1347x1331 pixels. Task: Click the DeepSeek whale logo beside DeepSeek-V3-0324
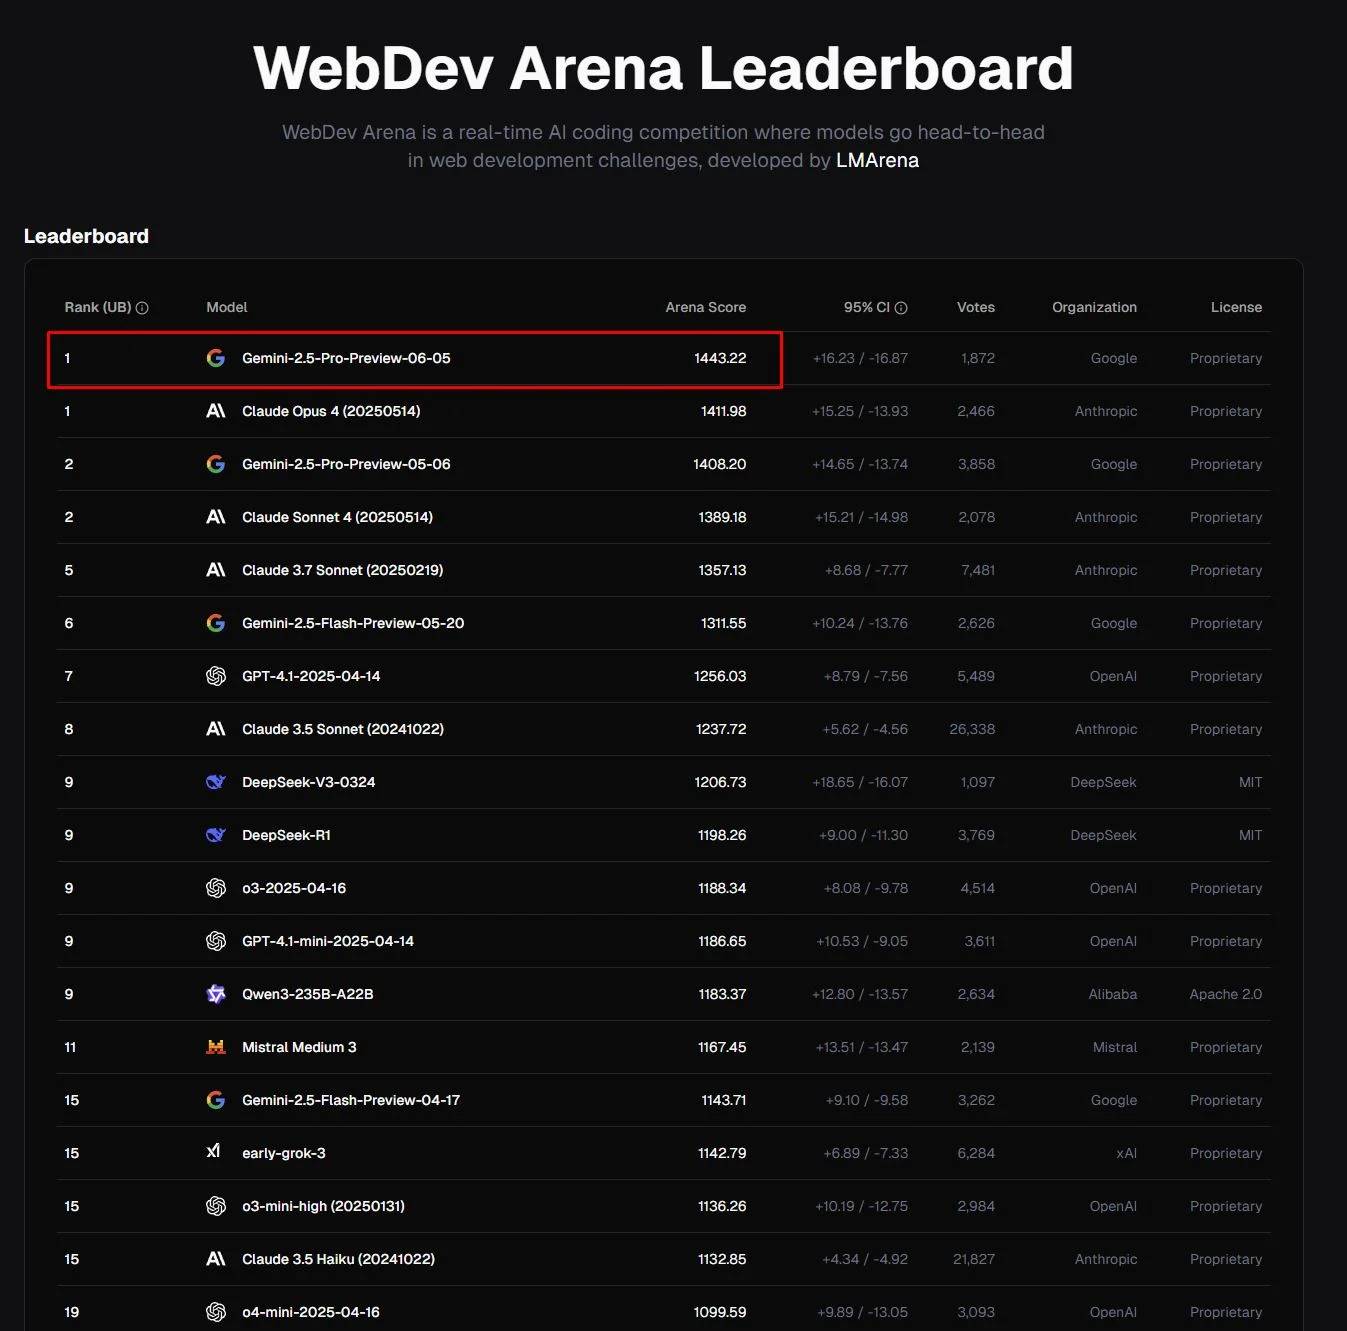(215, 782)
